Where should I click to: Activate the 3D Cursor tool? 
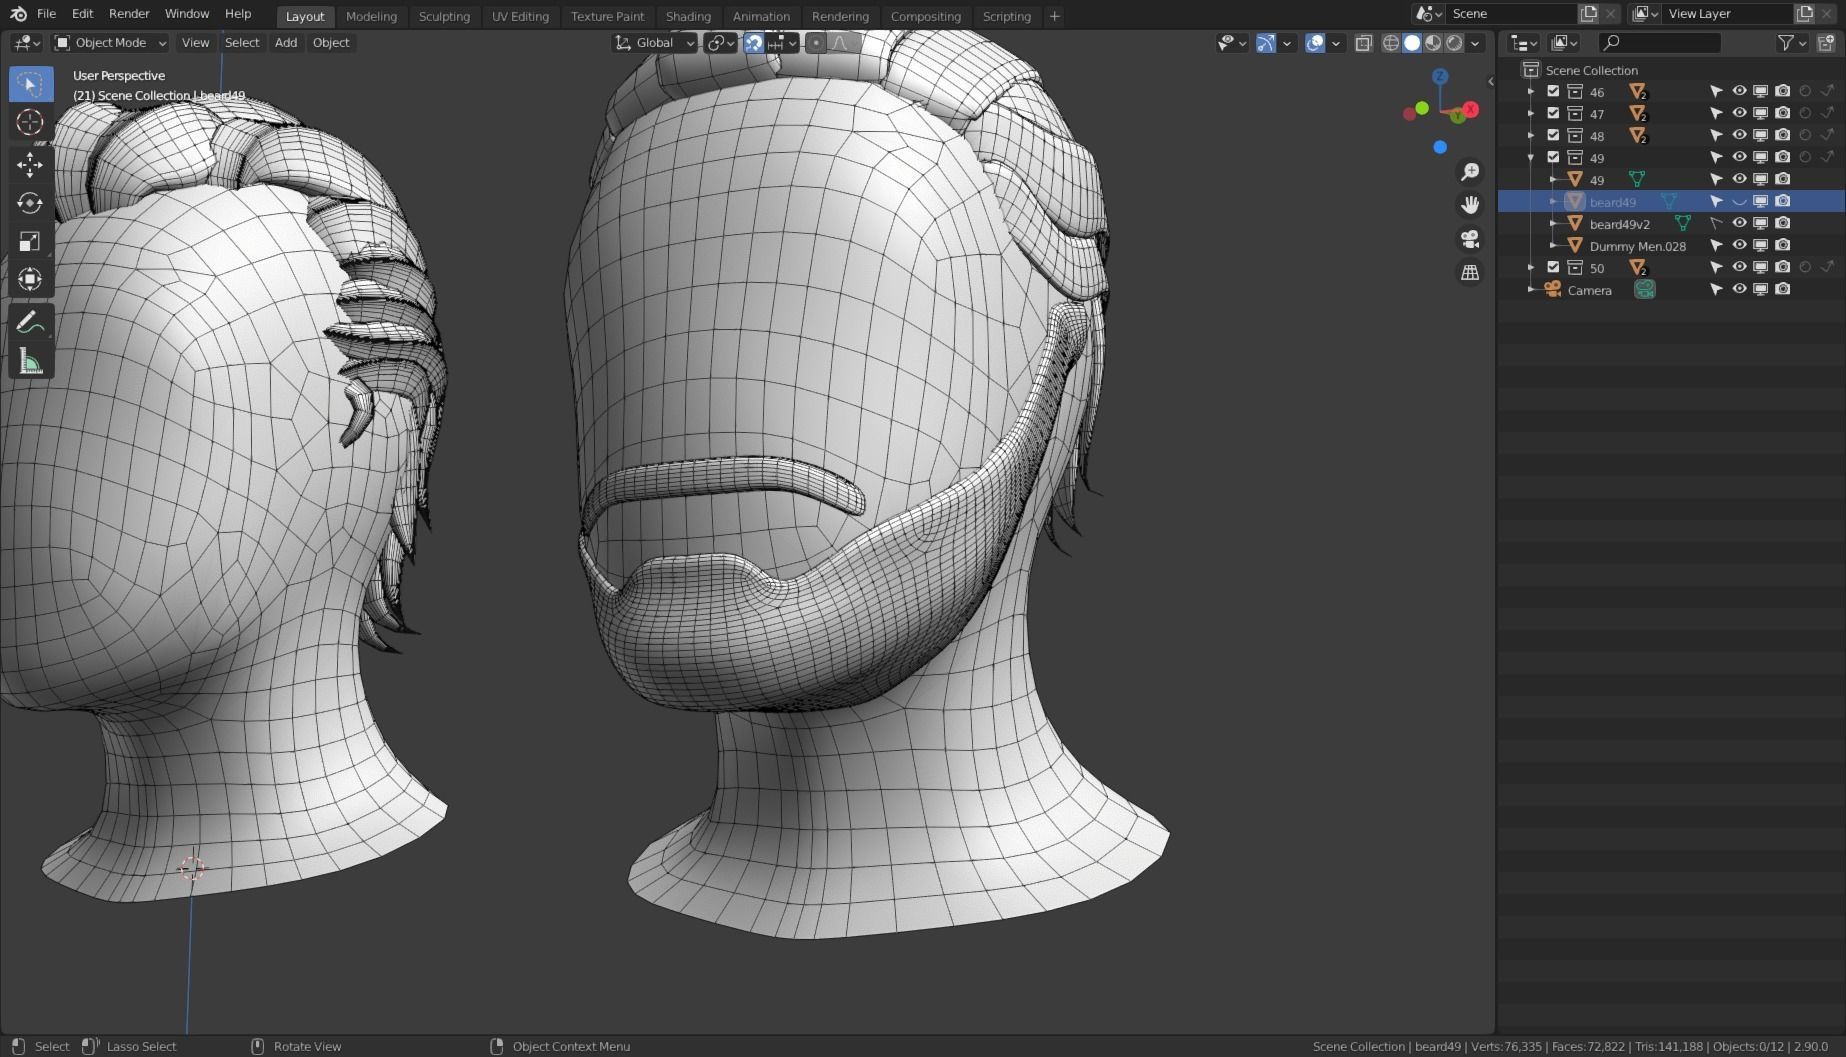tap(30, 123)
